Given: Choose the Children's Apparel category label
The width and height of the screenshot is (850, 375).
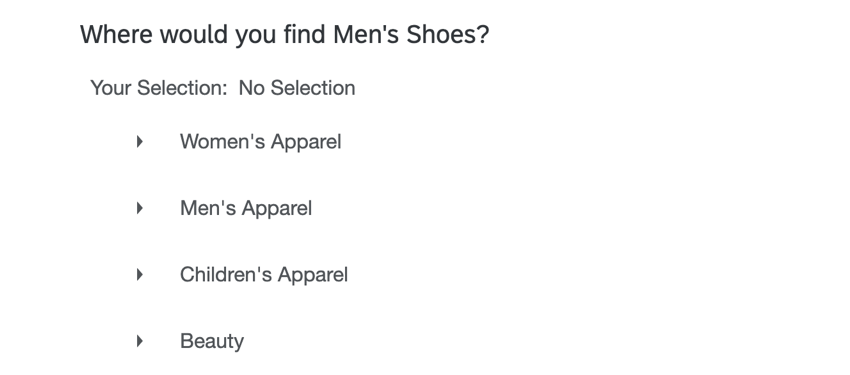Looking at the screenshot, I should pyautogui.click(x=264, y=275).
